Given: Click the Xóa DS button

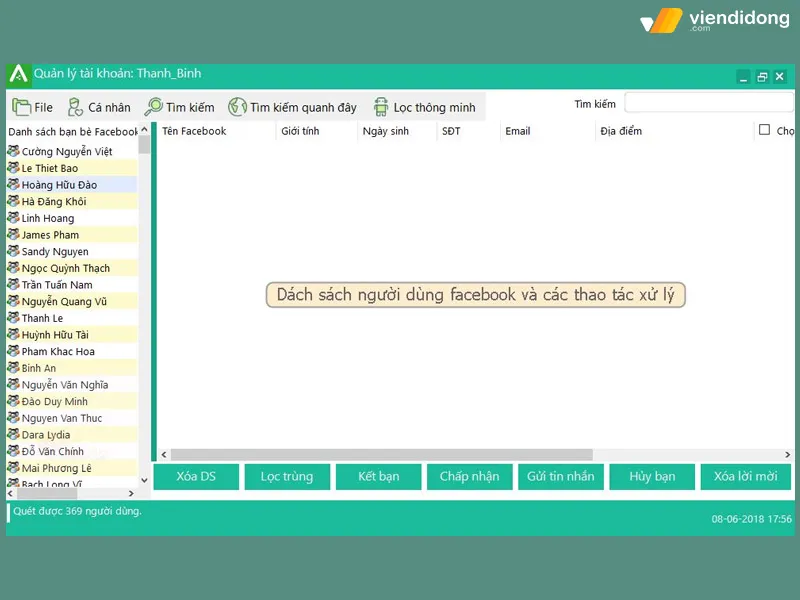Looking at the screenshot, I should [196, 477].
